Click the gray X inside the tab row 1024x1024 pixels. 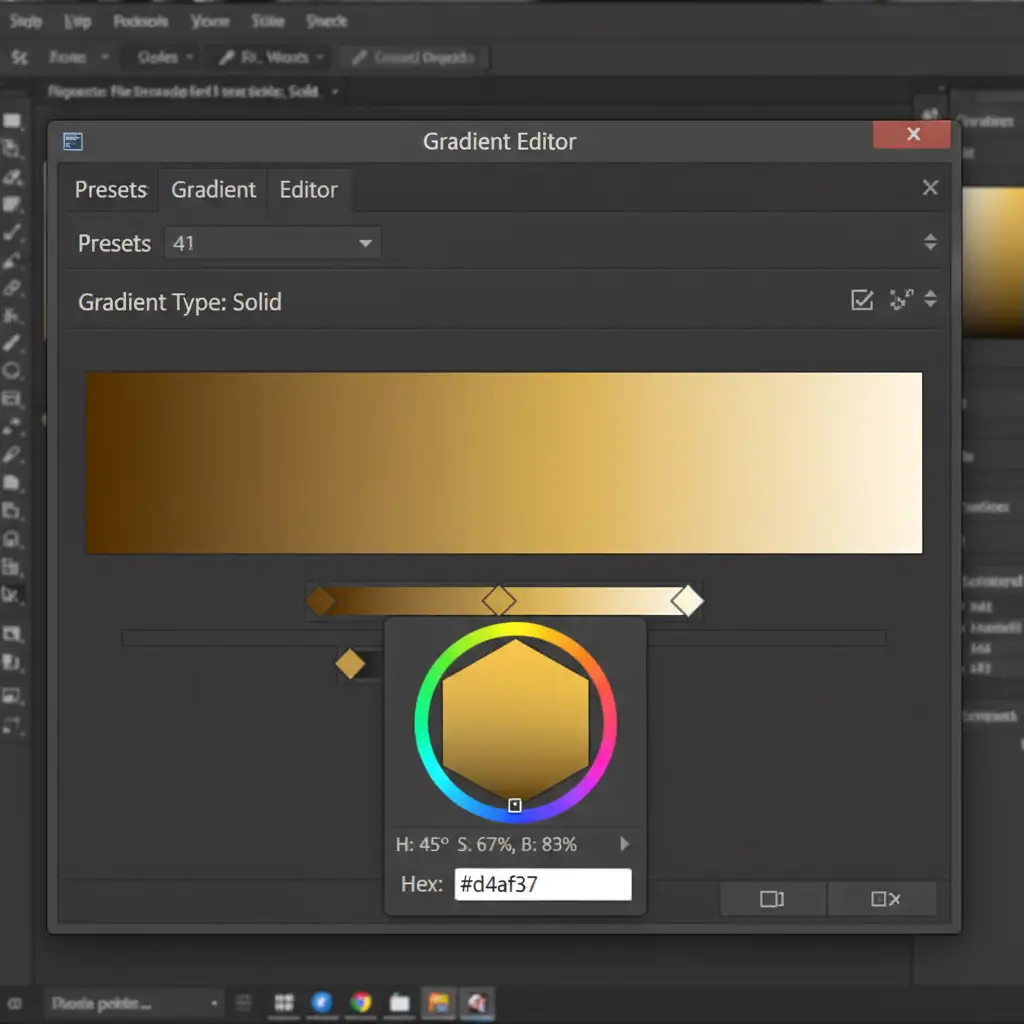point(930,188)
